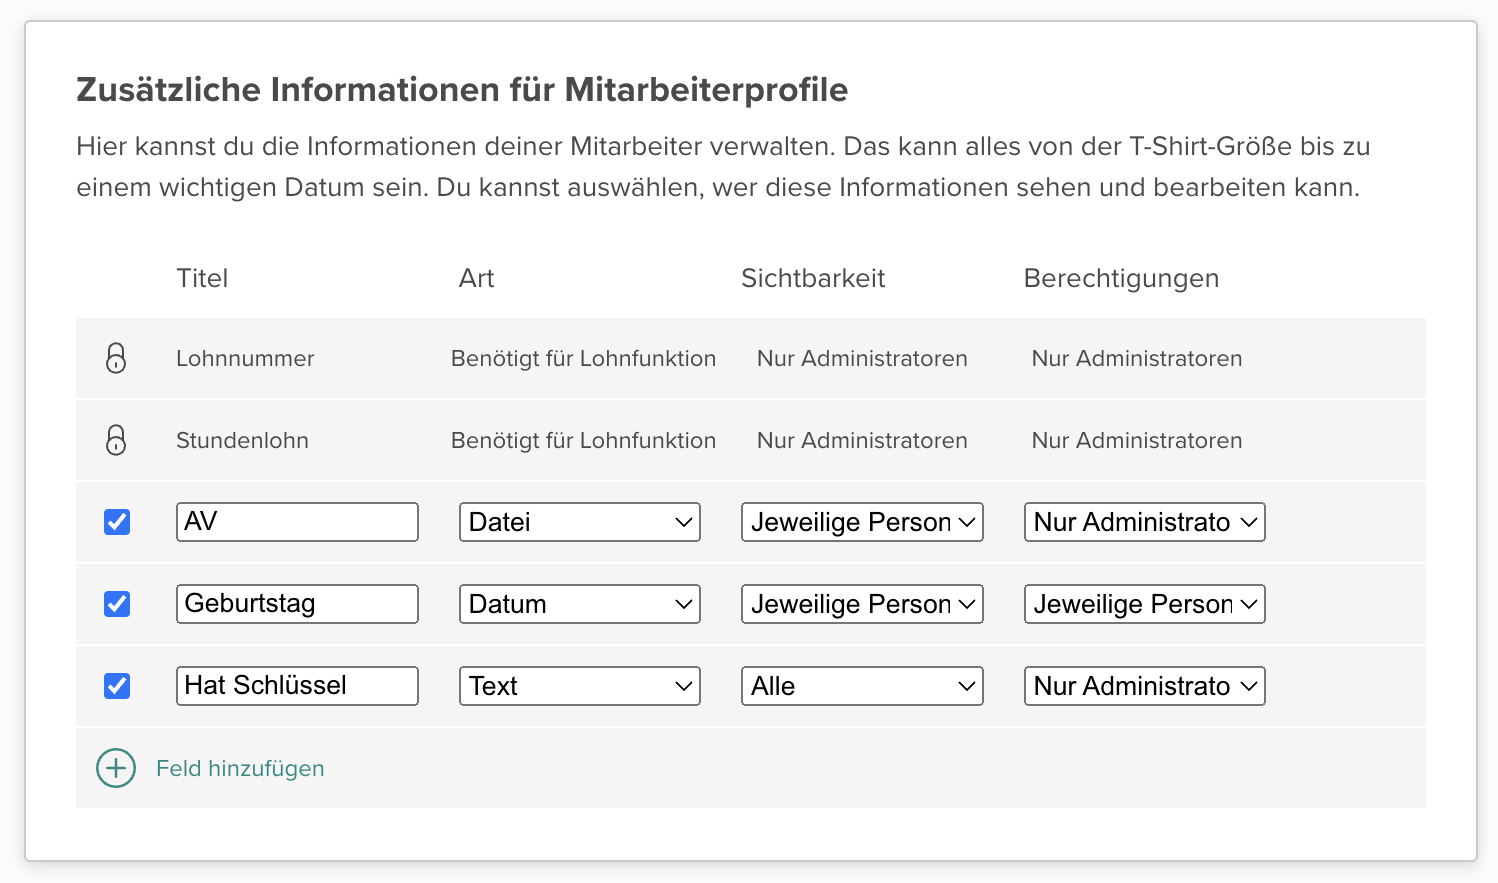Click the Feld hinzufügen link

pyautogui.click(x=240, y=768)
